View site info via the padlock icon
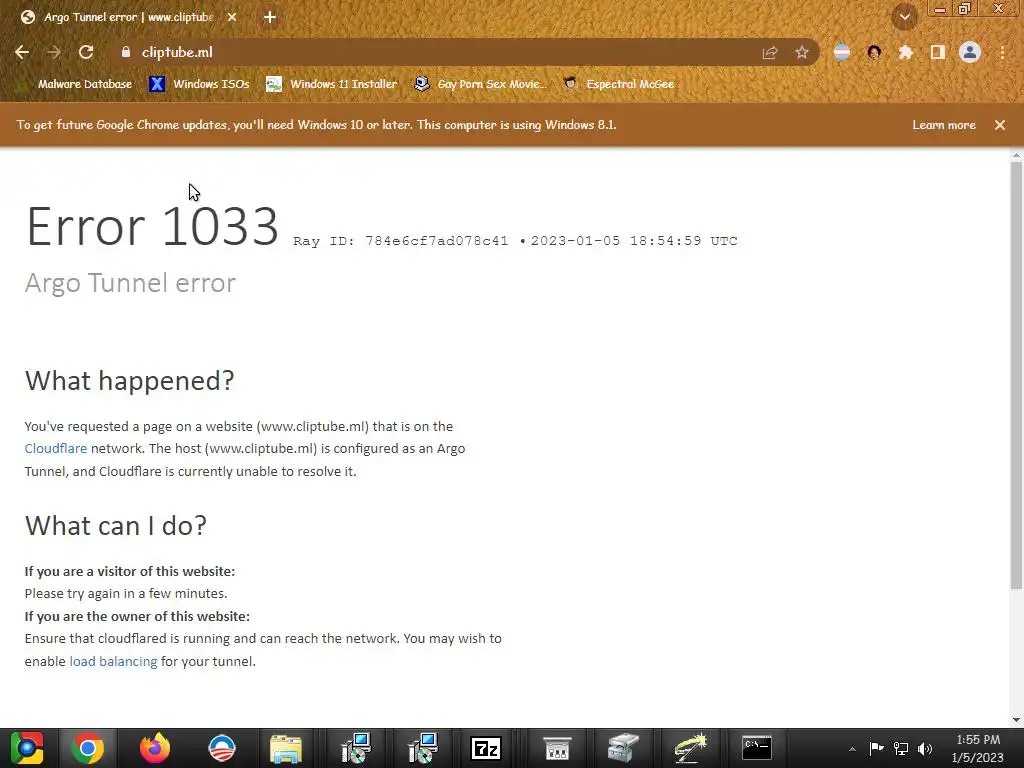1024x768 pixels. point(126,52)
